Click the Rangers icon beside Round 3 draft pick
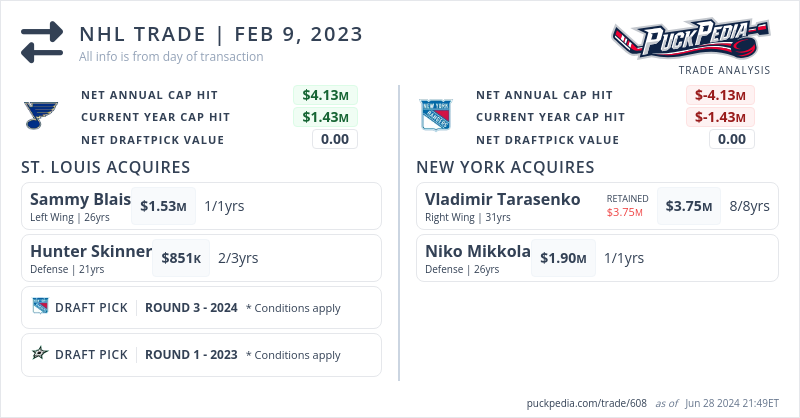Image resolution: width=800 pixels, height=418 pixels. tap(40, 307)
